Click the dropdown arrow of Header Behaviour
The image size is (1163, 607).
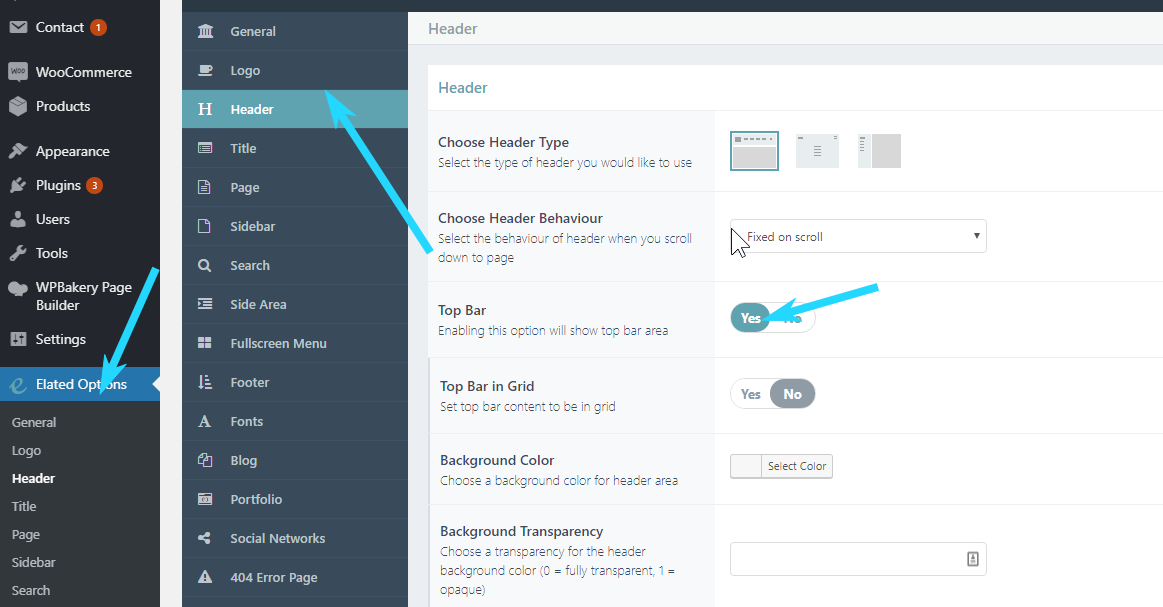976,236
